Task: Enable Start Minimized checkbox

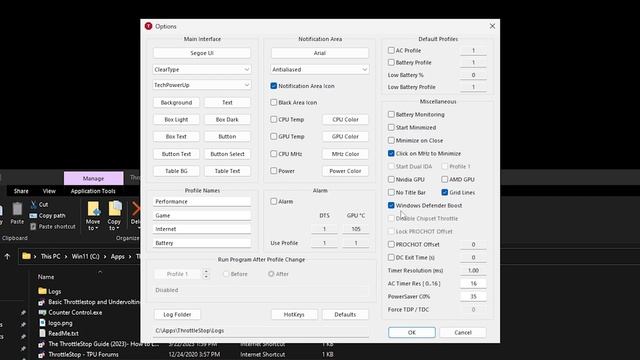Action: point(391,127)
